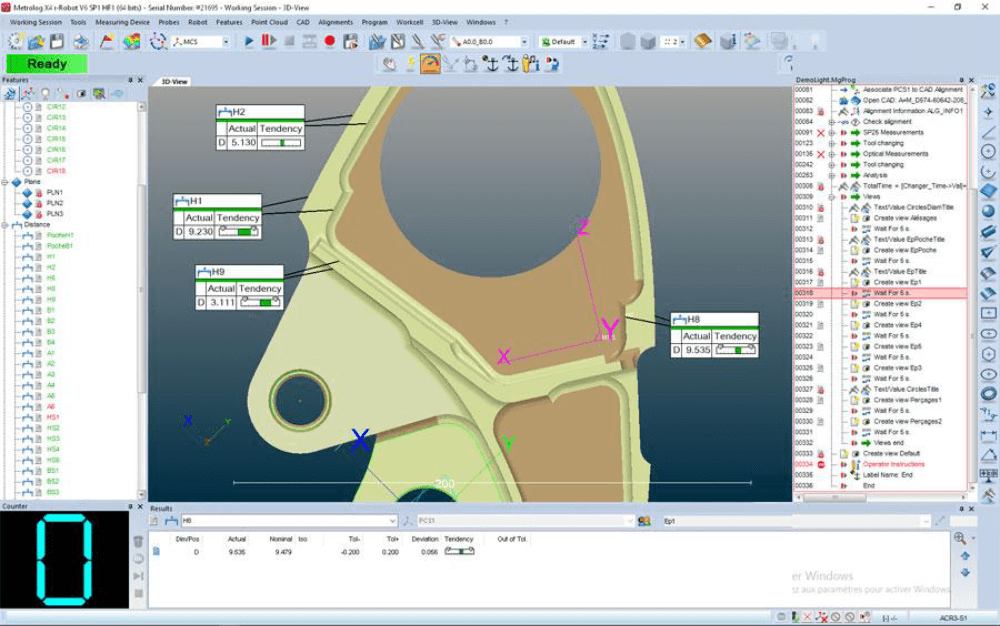The width and height of the screenshot is (1000, 626).
Task: Select the 'Create view Ep2' program line
Action: click(897, 303)
